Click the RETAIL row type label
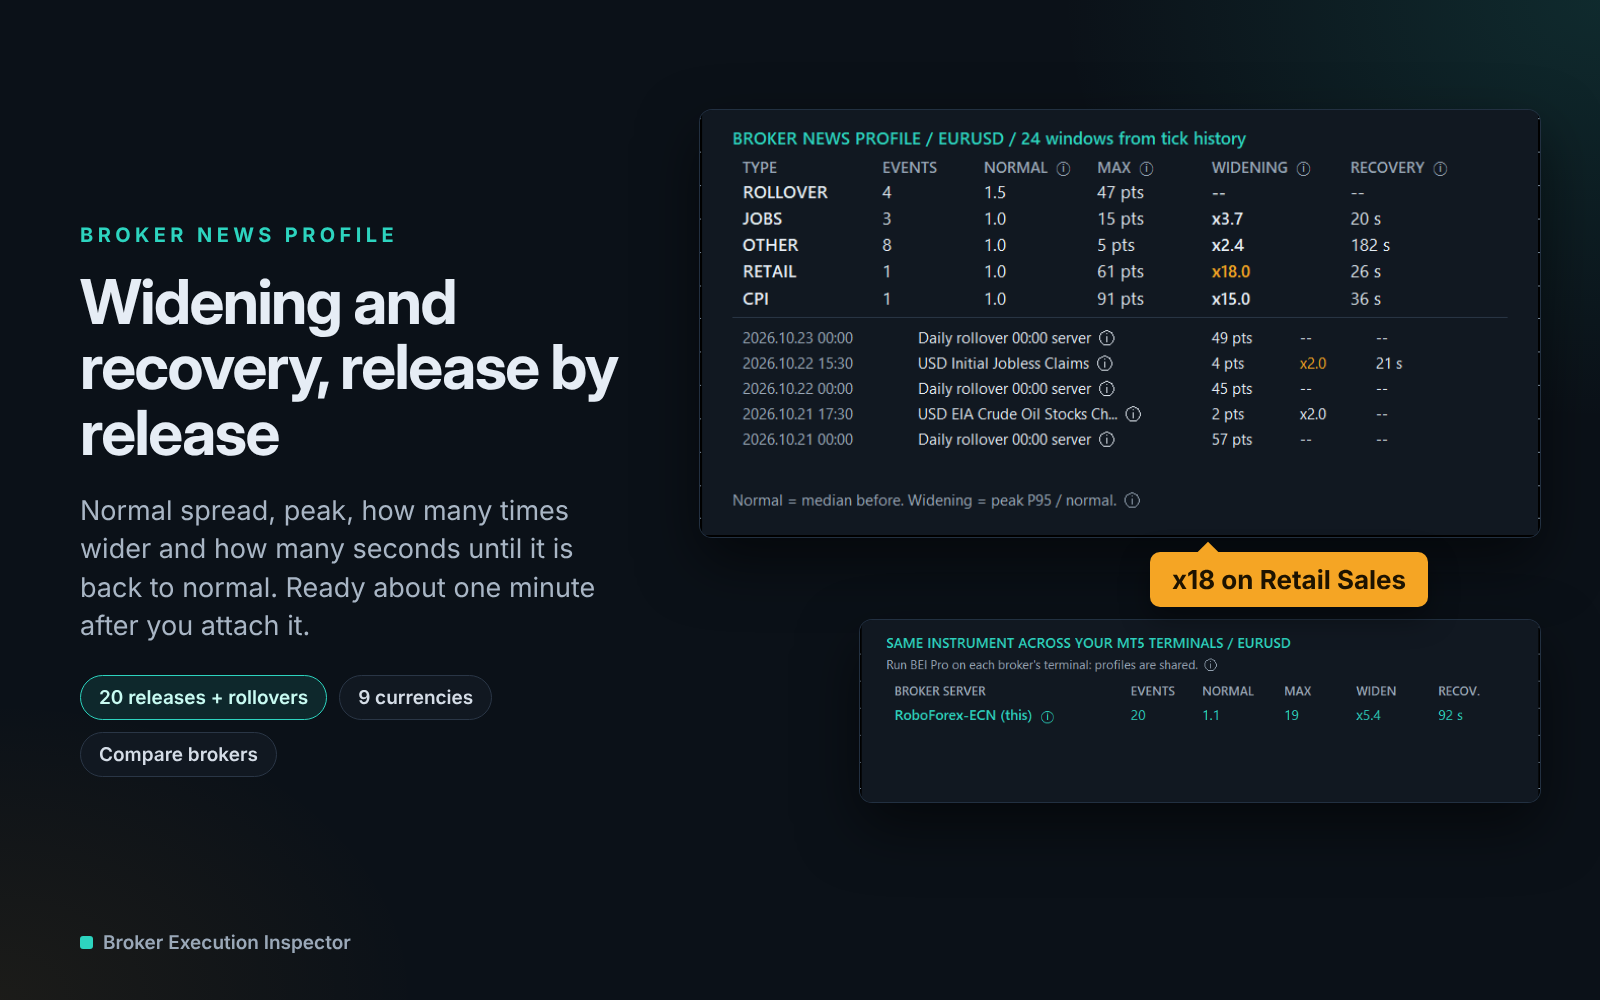Viewport: 1600px width, 1000px height. point(769,272)
